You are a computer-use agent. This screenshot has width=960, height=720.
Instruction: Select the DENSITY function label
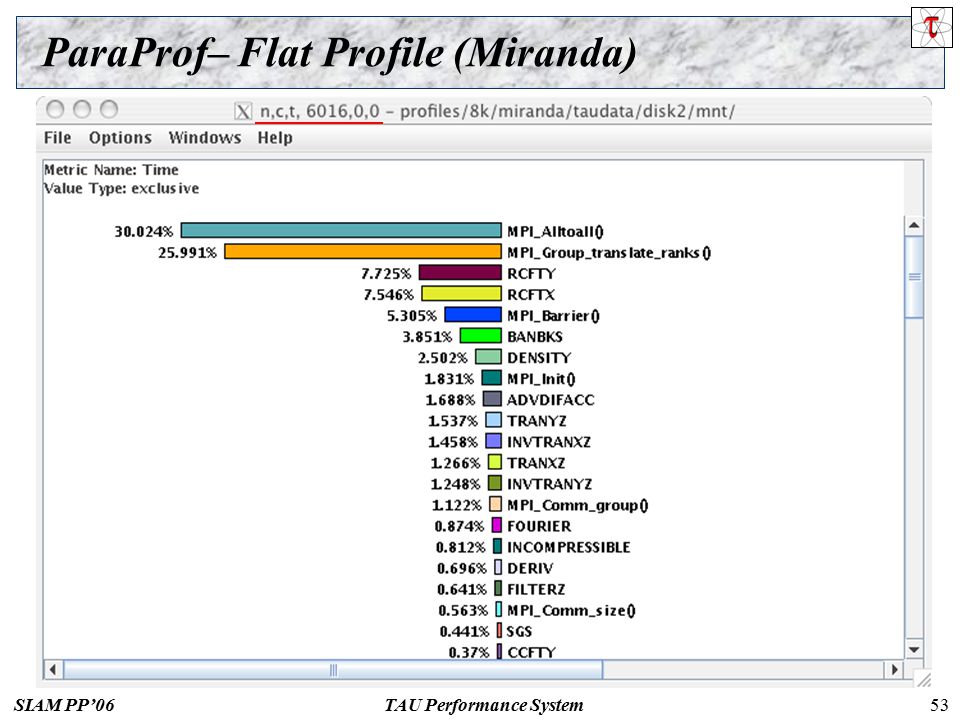539,358
